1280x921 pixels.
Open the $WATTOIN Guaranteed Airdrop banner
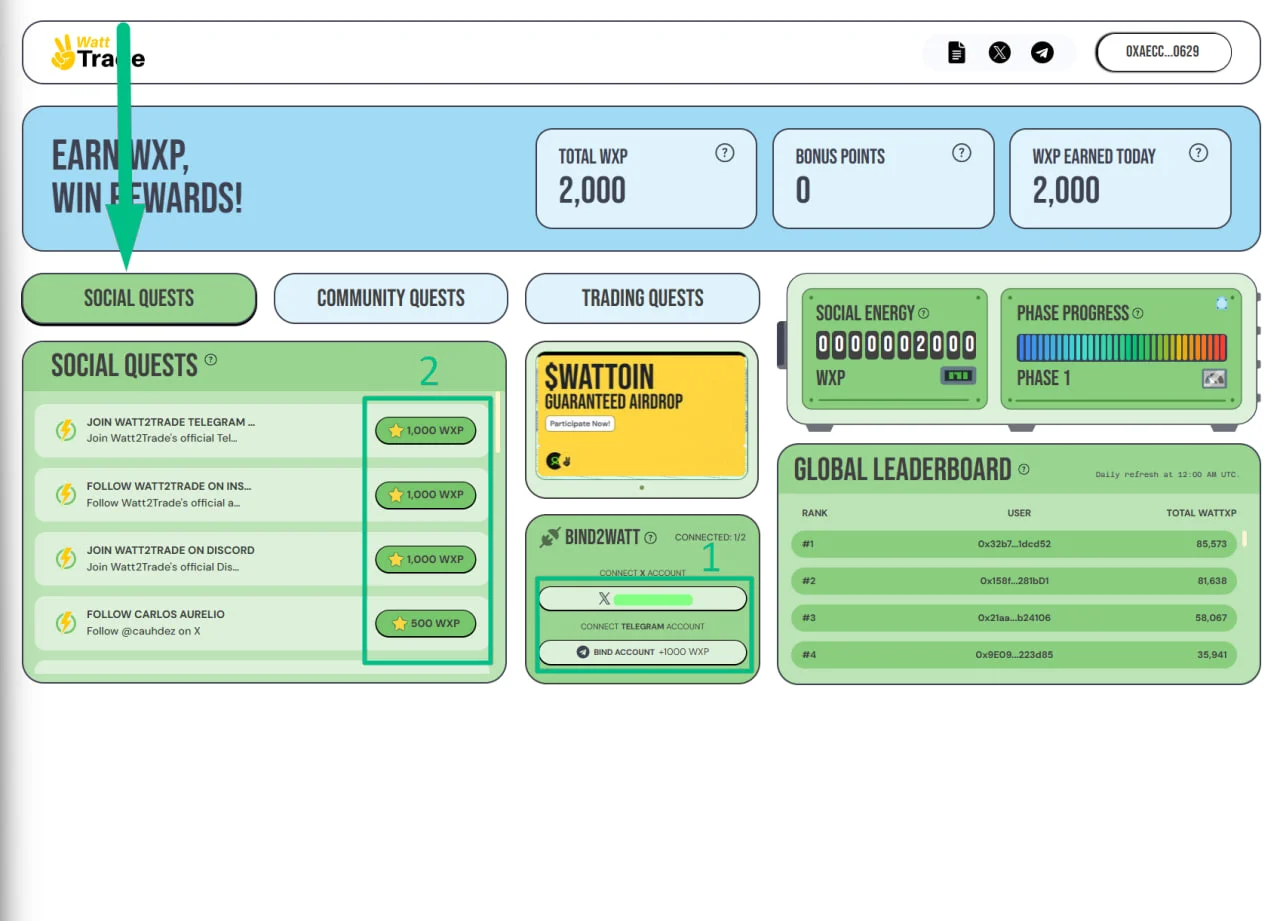click(642, 415)
